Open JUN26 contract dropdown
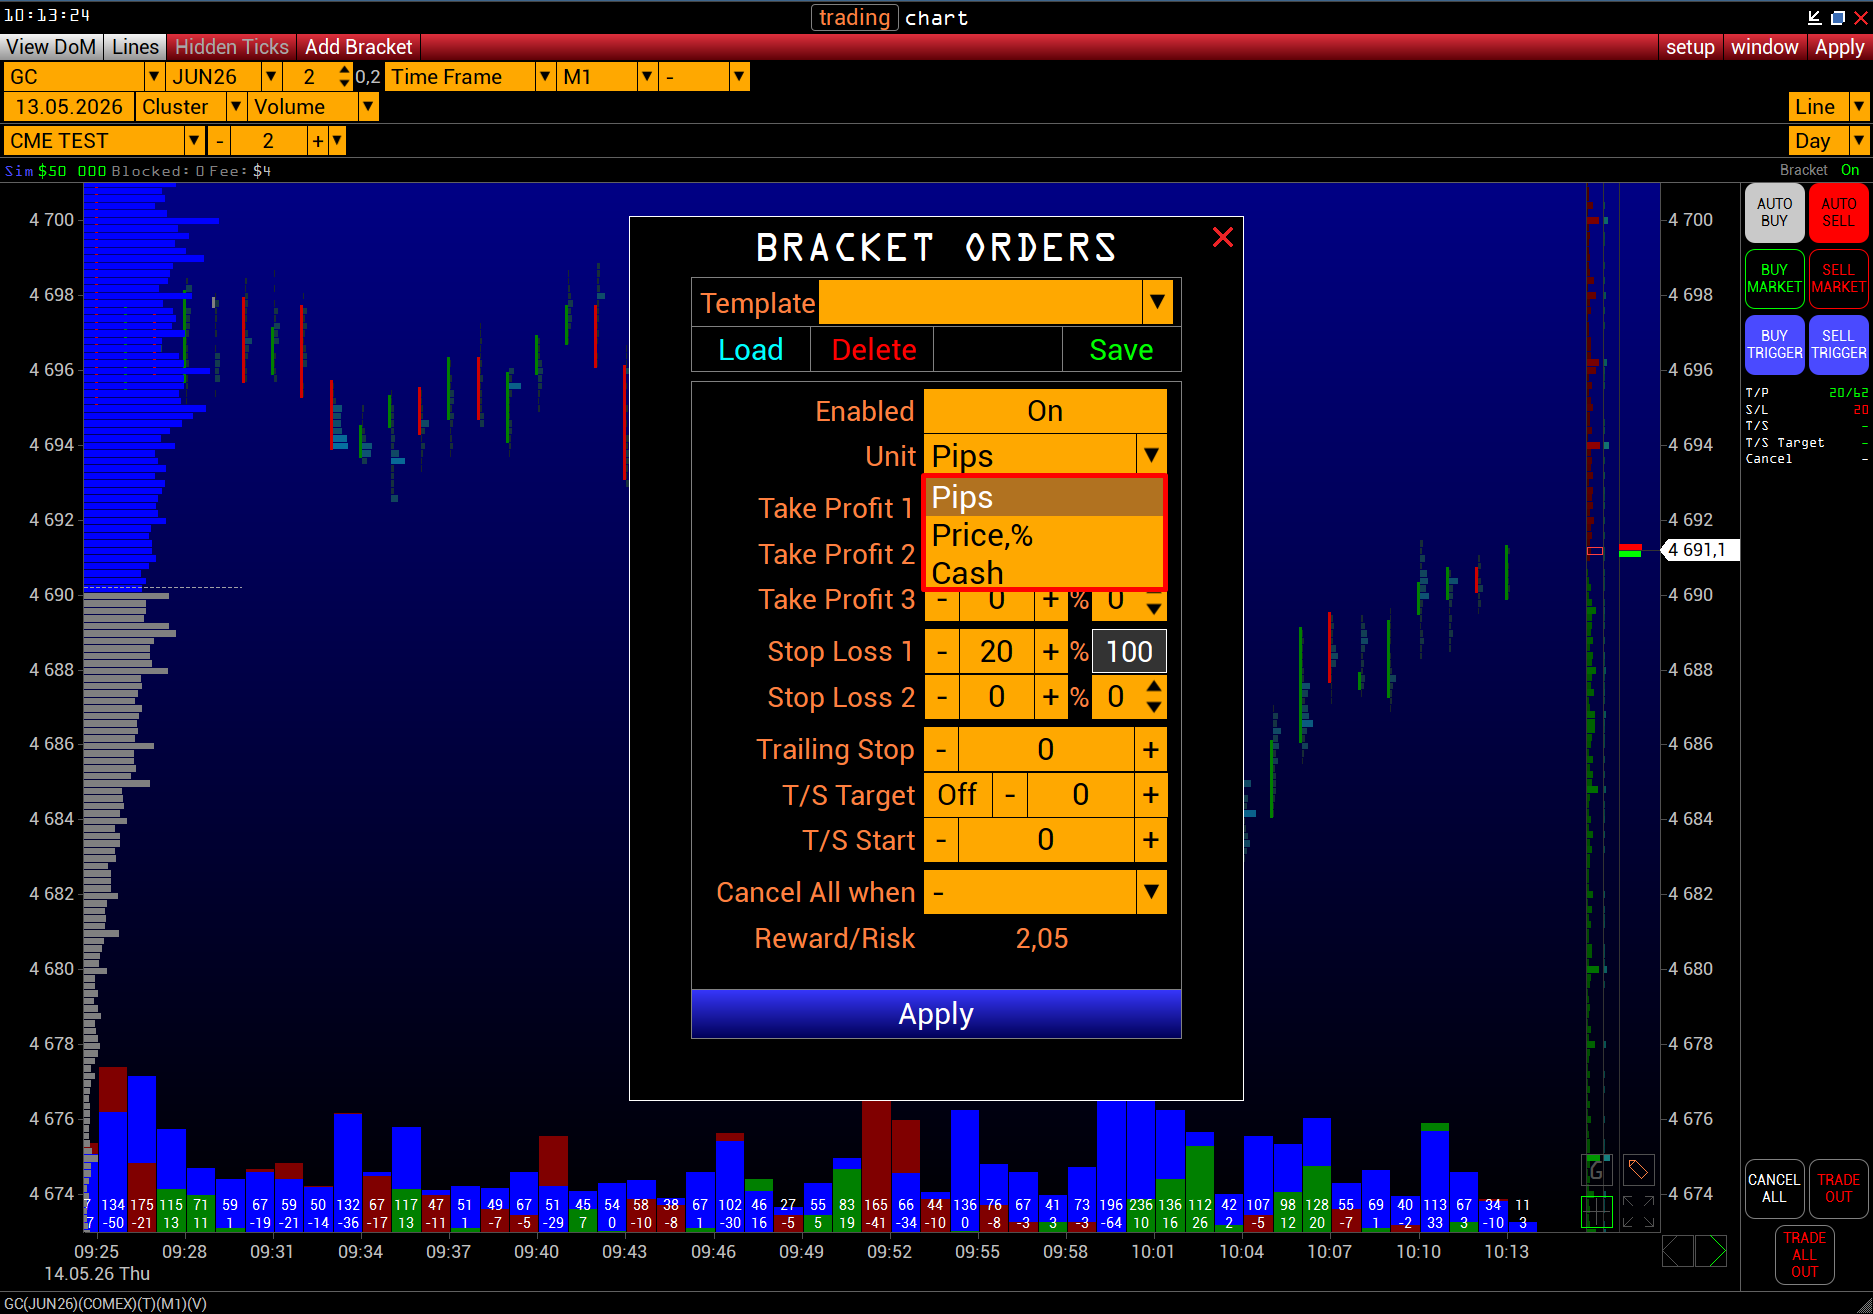The width and height of the screenshot is (1873, 1314). (x=271, y=77)
